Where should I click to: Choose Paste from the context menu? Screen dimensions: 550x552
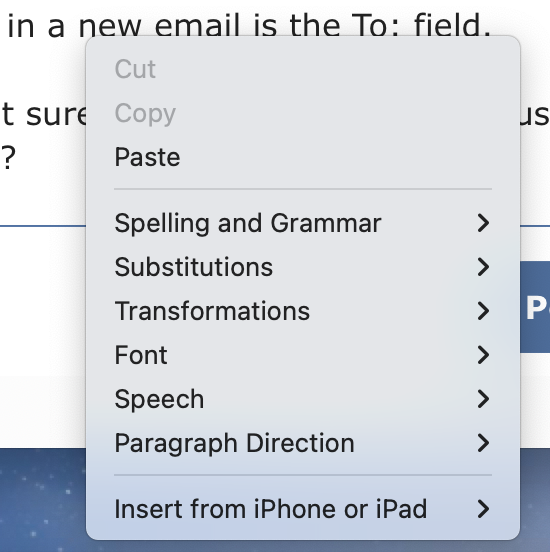pyautogui.click(x=303, y=157)
